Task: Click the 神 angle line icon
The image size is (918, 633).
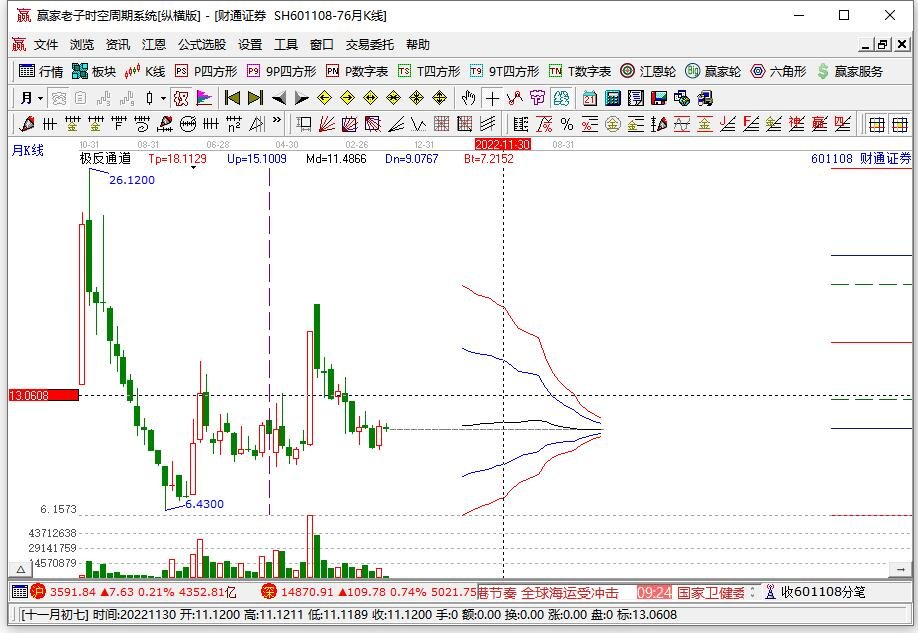Action: [x=797, y=124]
